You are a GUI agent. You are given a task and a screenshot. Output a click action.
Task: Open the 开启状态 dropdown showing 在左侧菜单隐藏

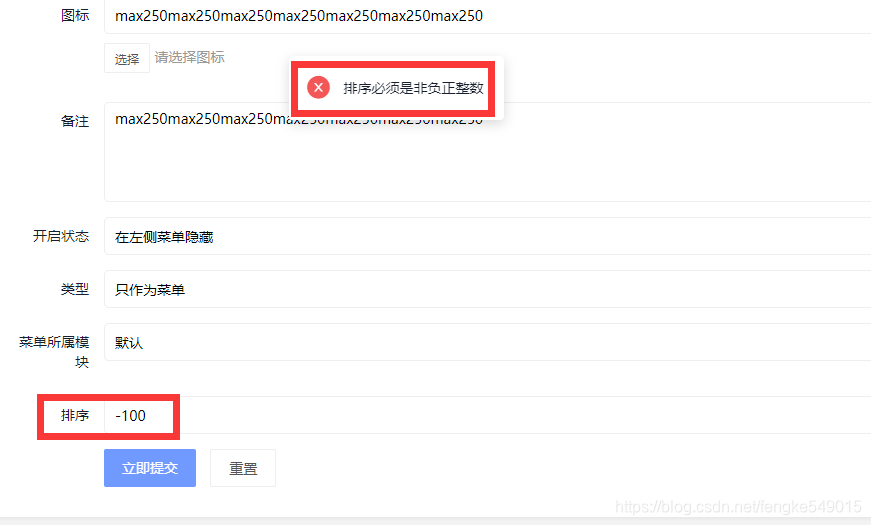tap(488, 236)
